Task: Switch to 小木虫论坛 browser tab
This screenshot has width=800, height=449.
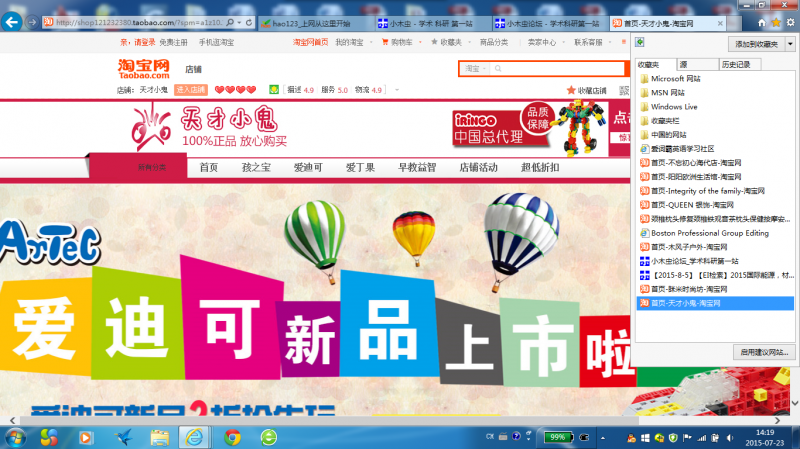Action: point(549,23)
